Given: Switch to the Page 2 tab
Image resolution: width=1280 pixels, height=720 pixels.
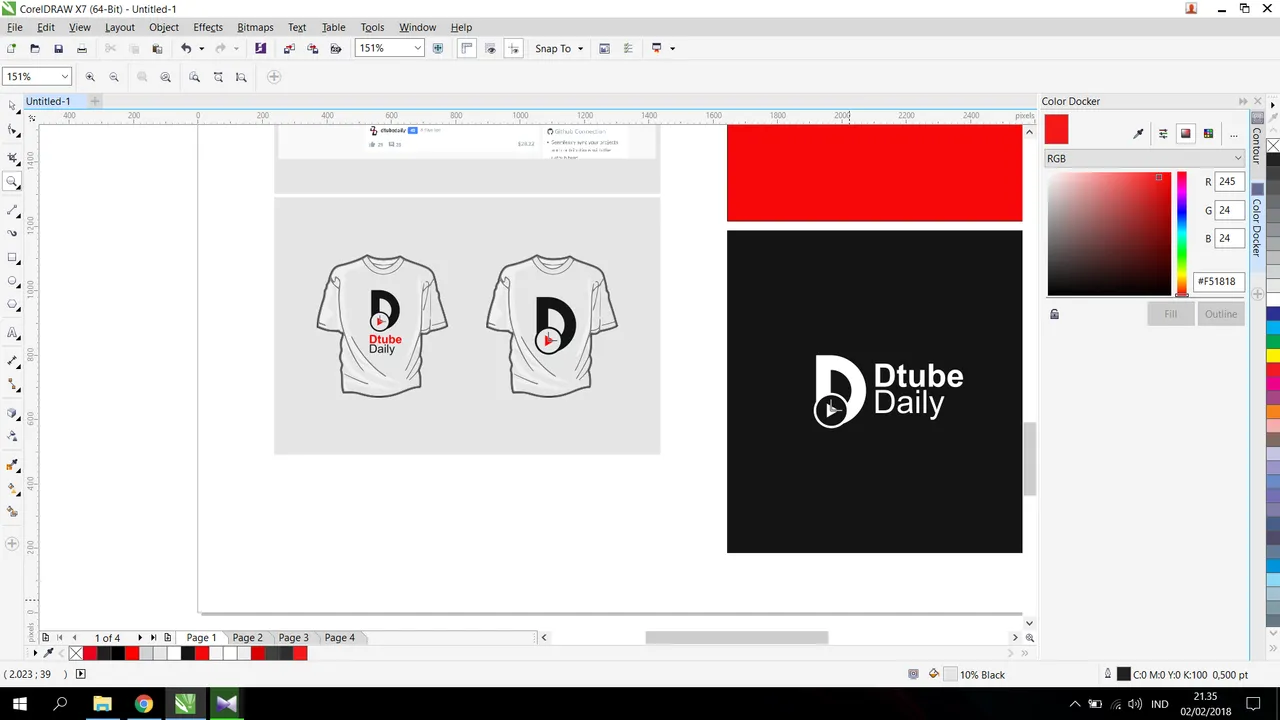Looking at the screenshot, I should click(x=247, y=638).
